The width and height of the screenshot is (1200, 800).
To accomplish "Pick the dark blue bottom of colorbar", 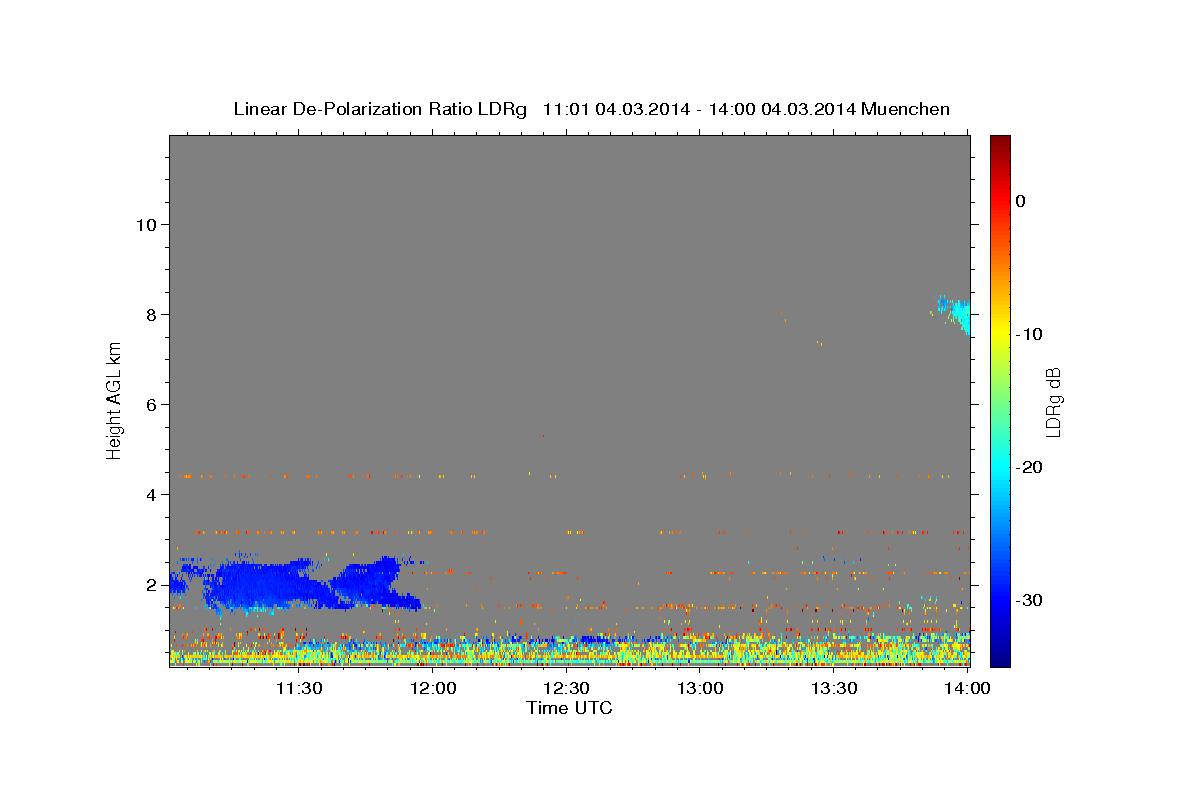I will (x=1000, y=655).
